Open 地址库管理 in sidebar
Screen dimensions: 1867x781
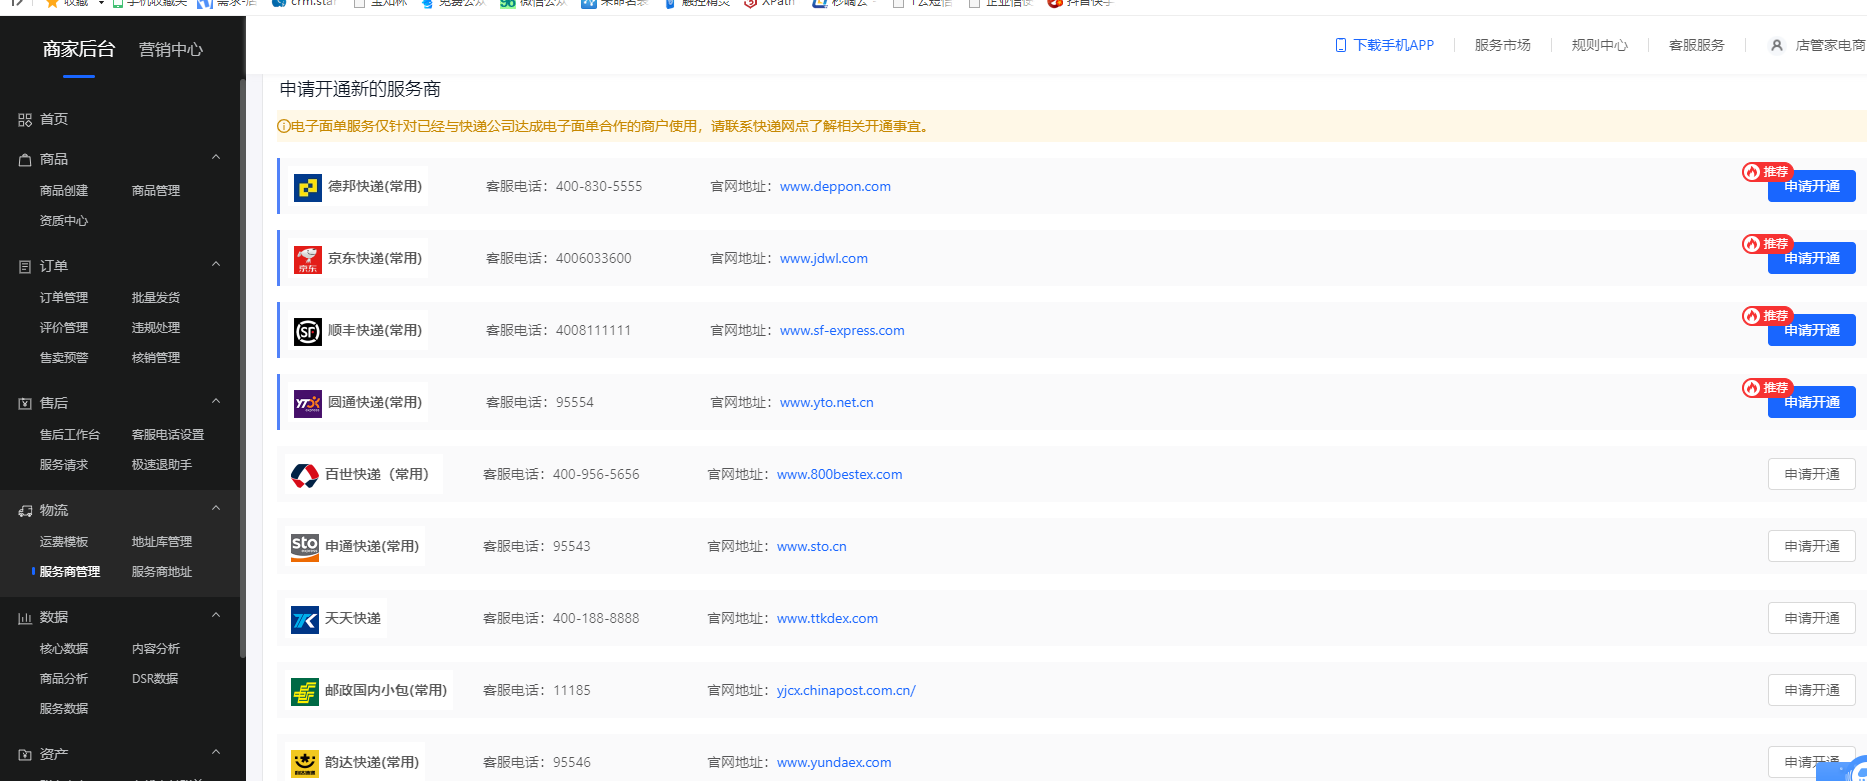[x=162, y=542]
